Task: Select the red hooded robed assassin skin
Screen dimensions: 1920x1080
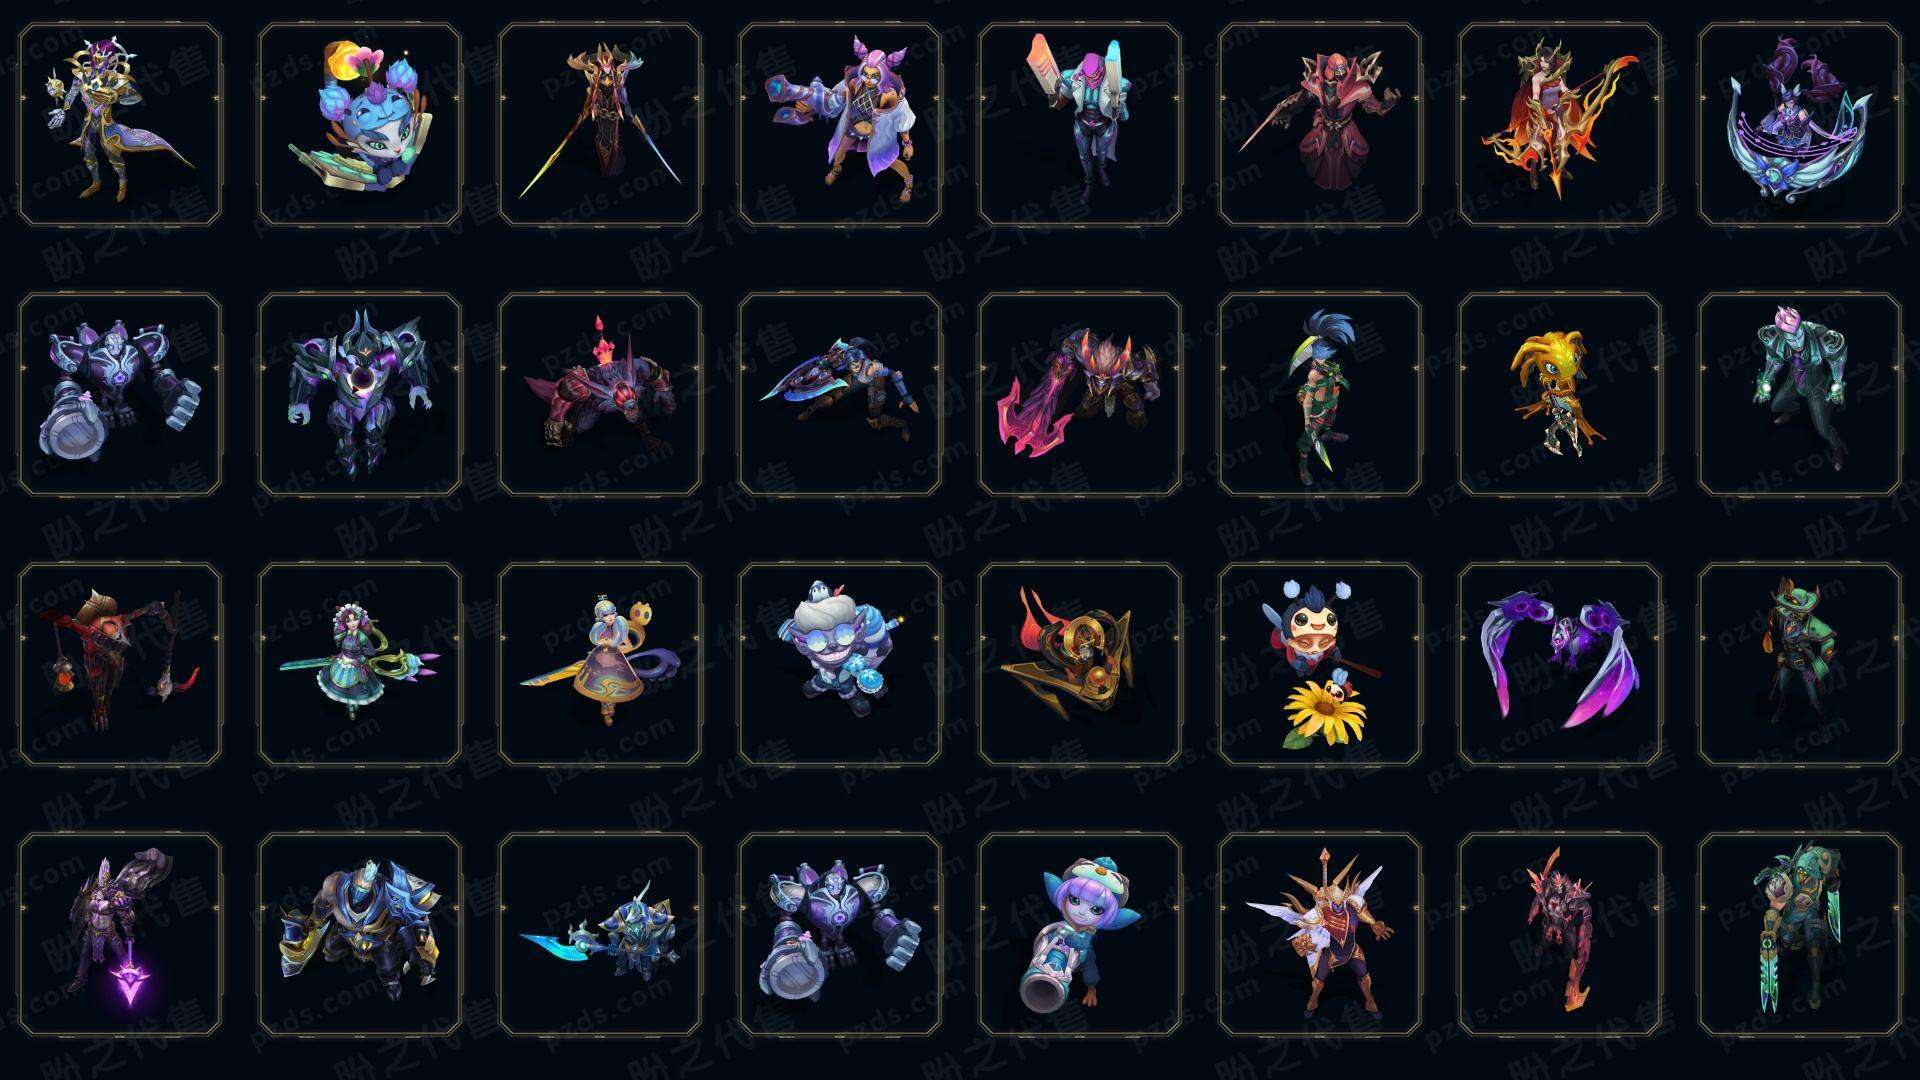Action: 1320,124
